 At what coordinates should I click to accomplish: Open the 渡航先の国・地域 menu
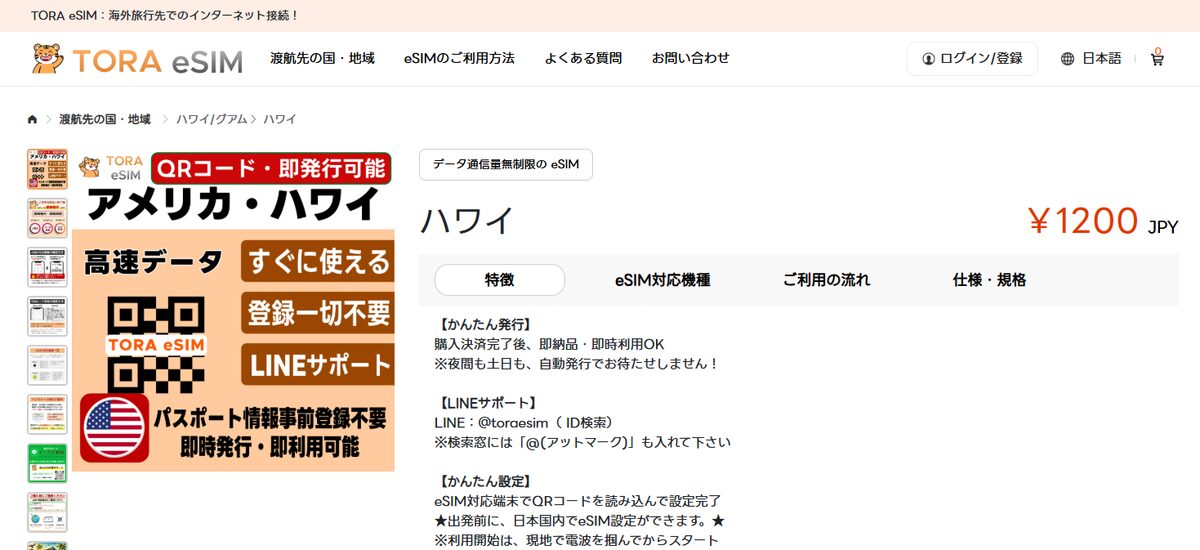coord(322,58)
